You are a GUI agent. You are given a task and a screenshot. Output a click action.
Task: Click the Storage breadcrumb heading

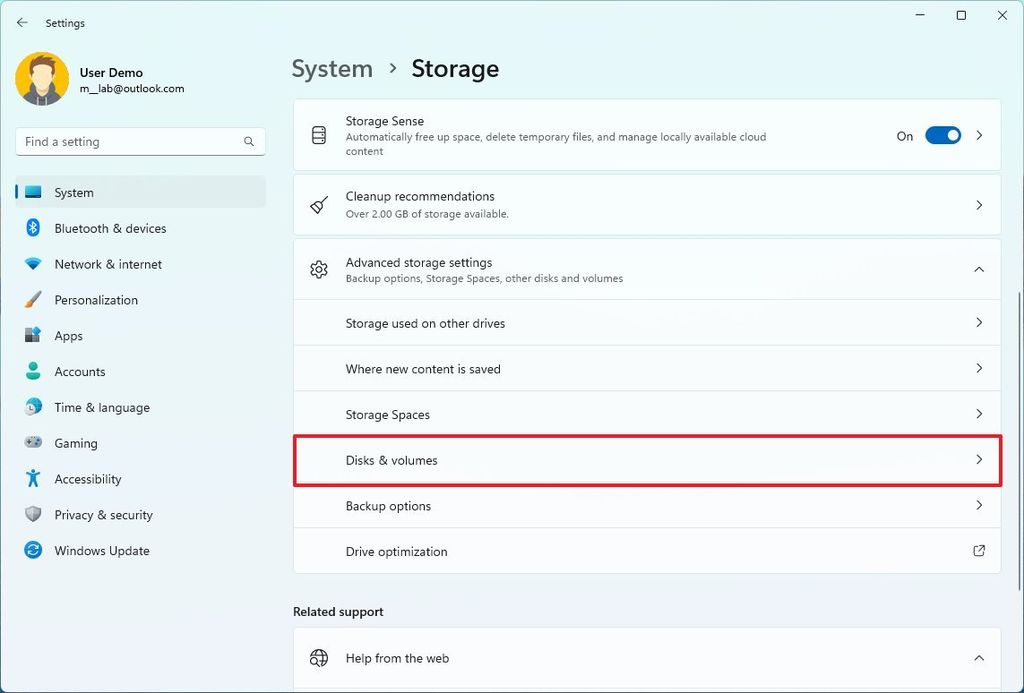click(455, 68)
